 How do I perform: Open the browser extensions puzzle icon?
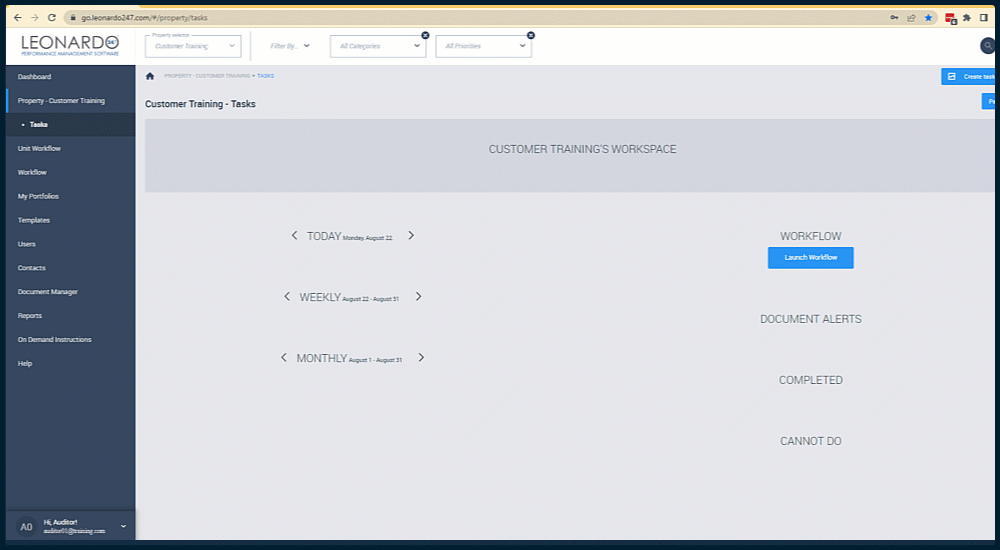(x=967, y=18)
